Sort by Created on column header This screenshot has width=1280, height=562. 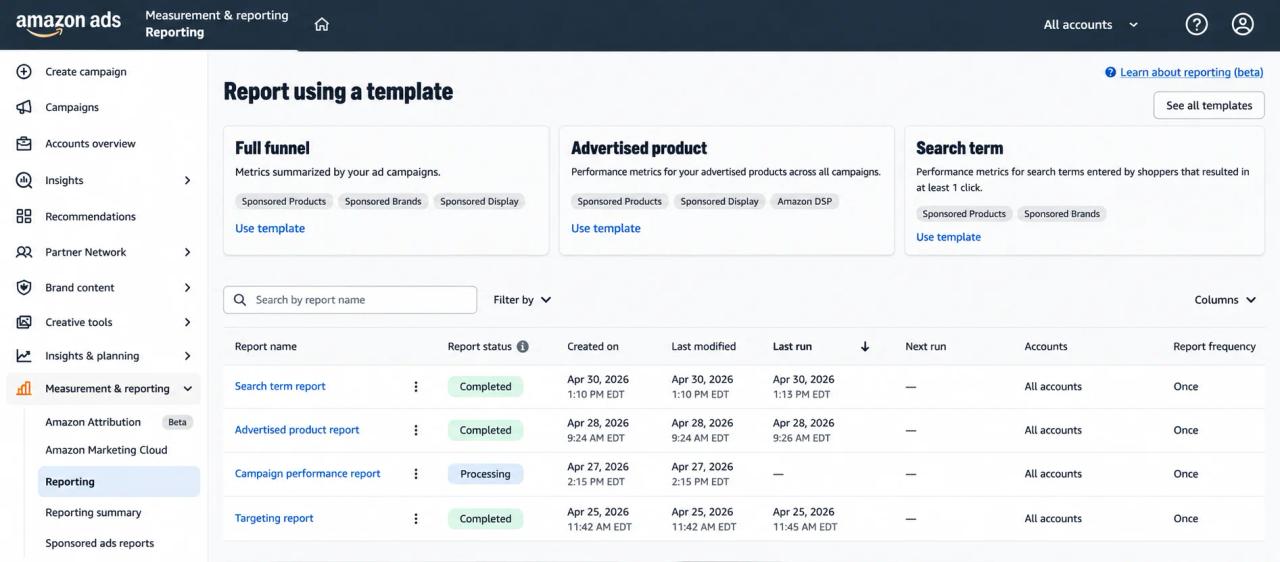593,347
